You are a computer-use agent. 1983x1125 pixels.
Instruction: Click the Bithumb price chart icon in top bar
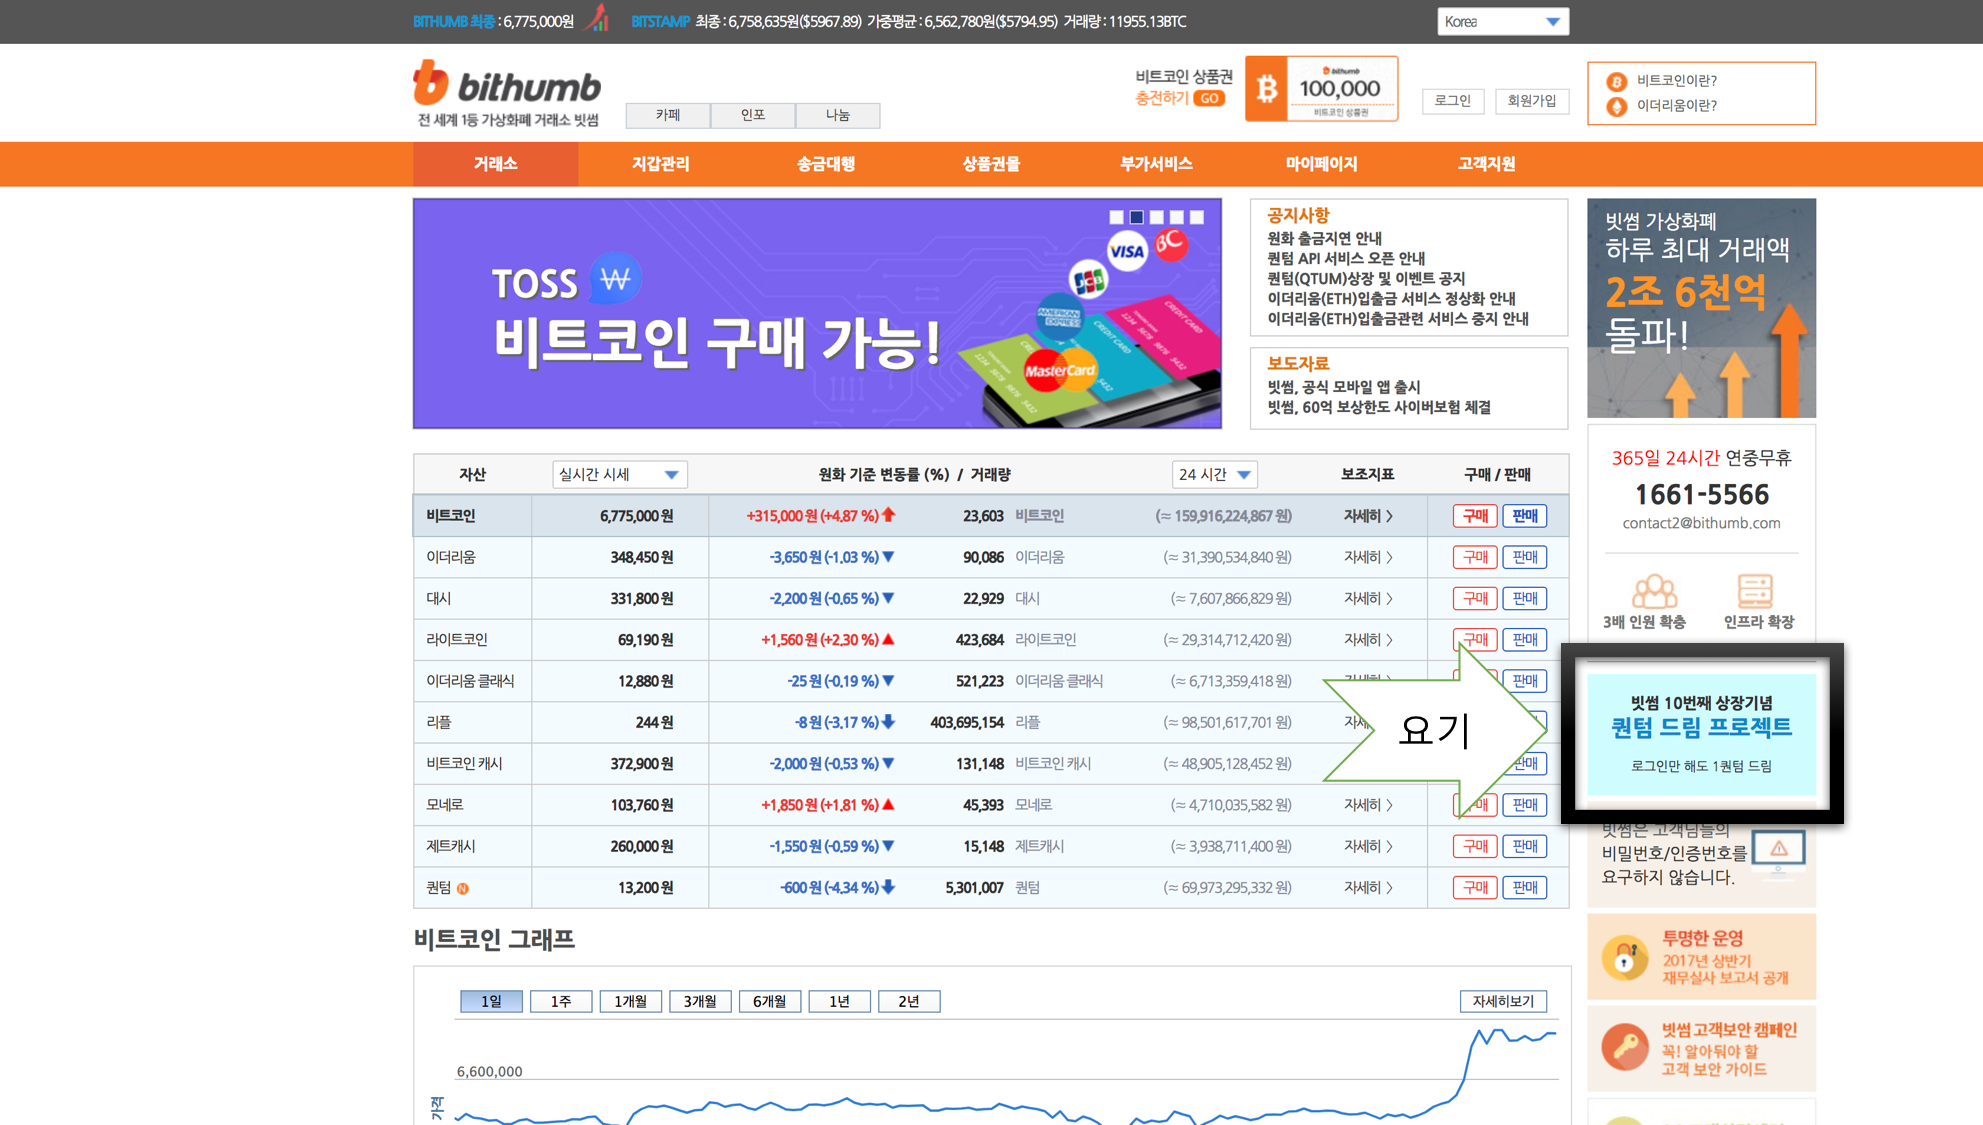pyautogui.click(x=599, y=18)
